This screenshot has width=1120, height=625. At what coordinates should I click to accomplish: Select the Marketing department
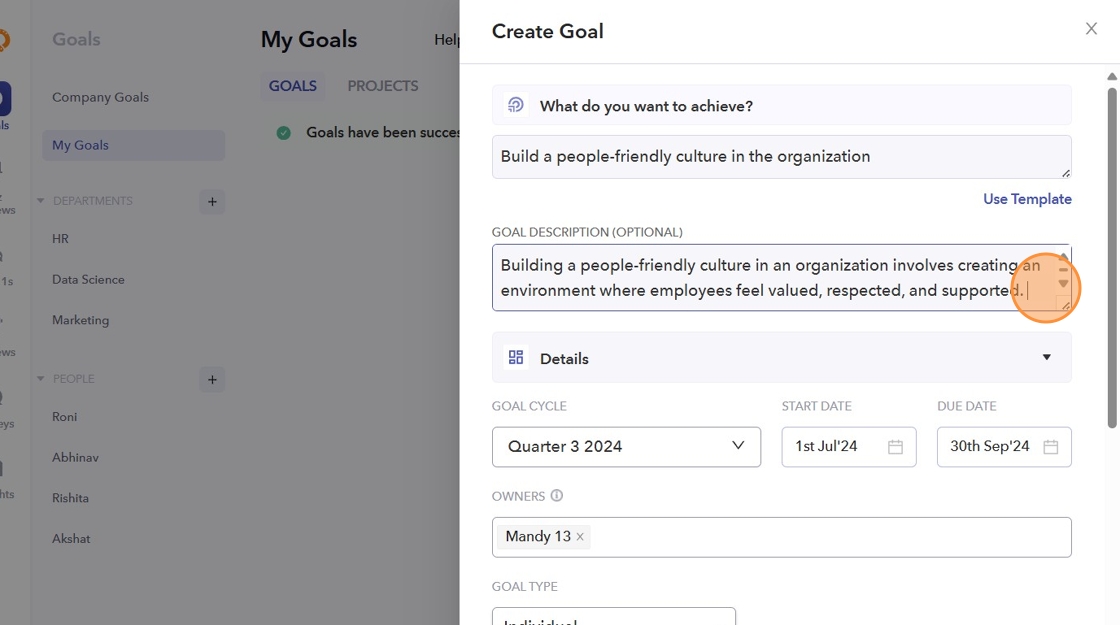[x=80, y=320]
